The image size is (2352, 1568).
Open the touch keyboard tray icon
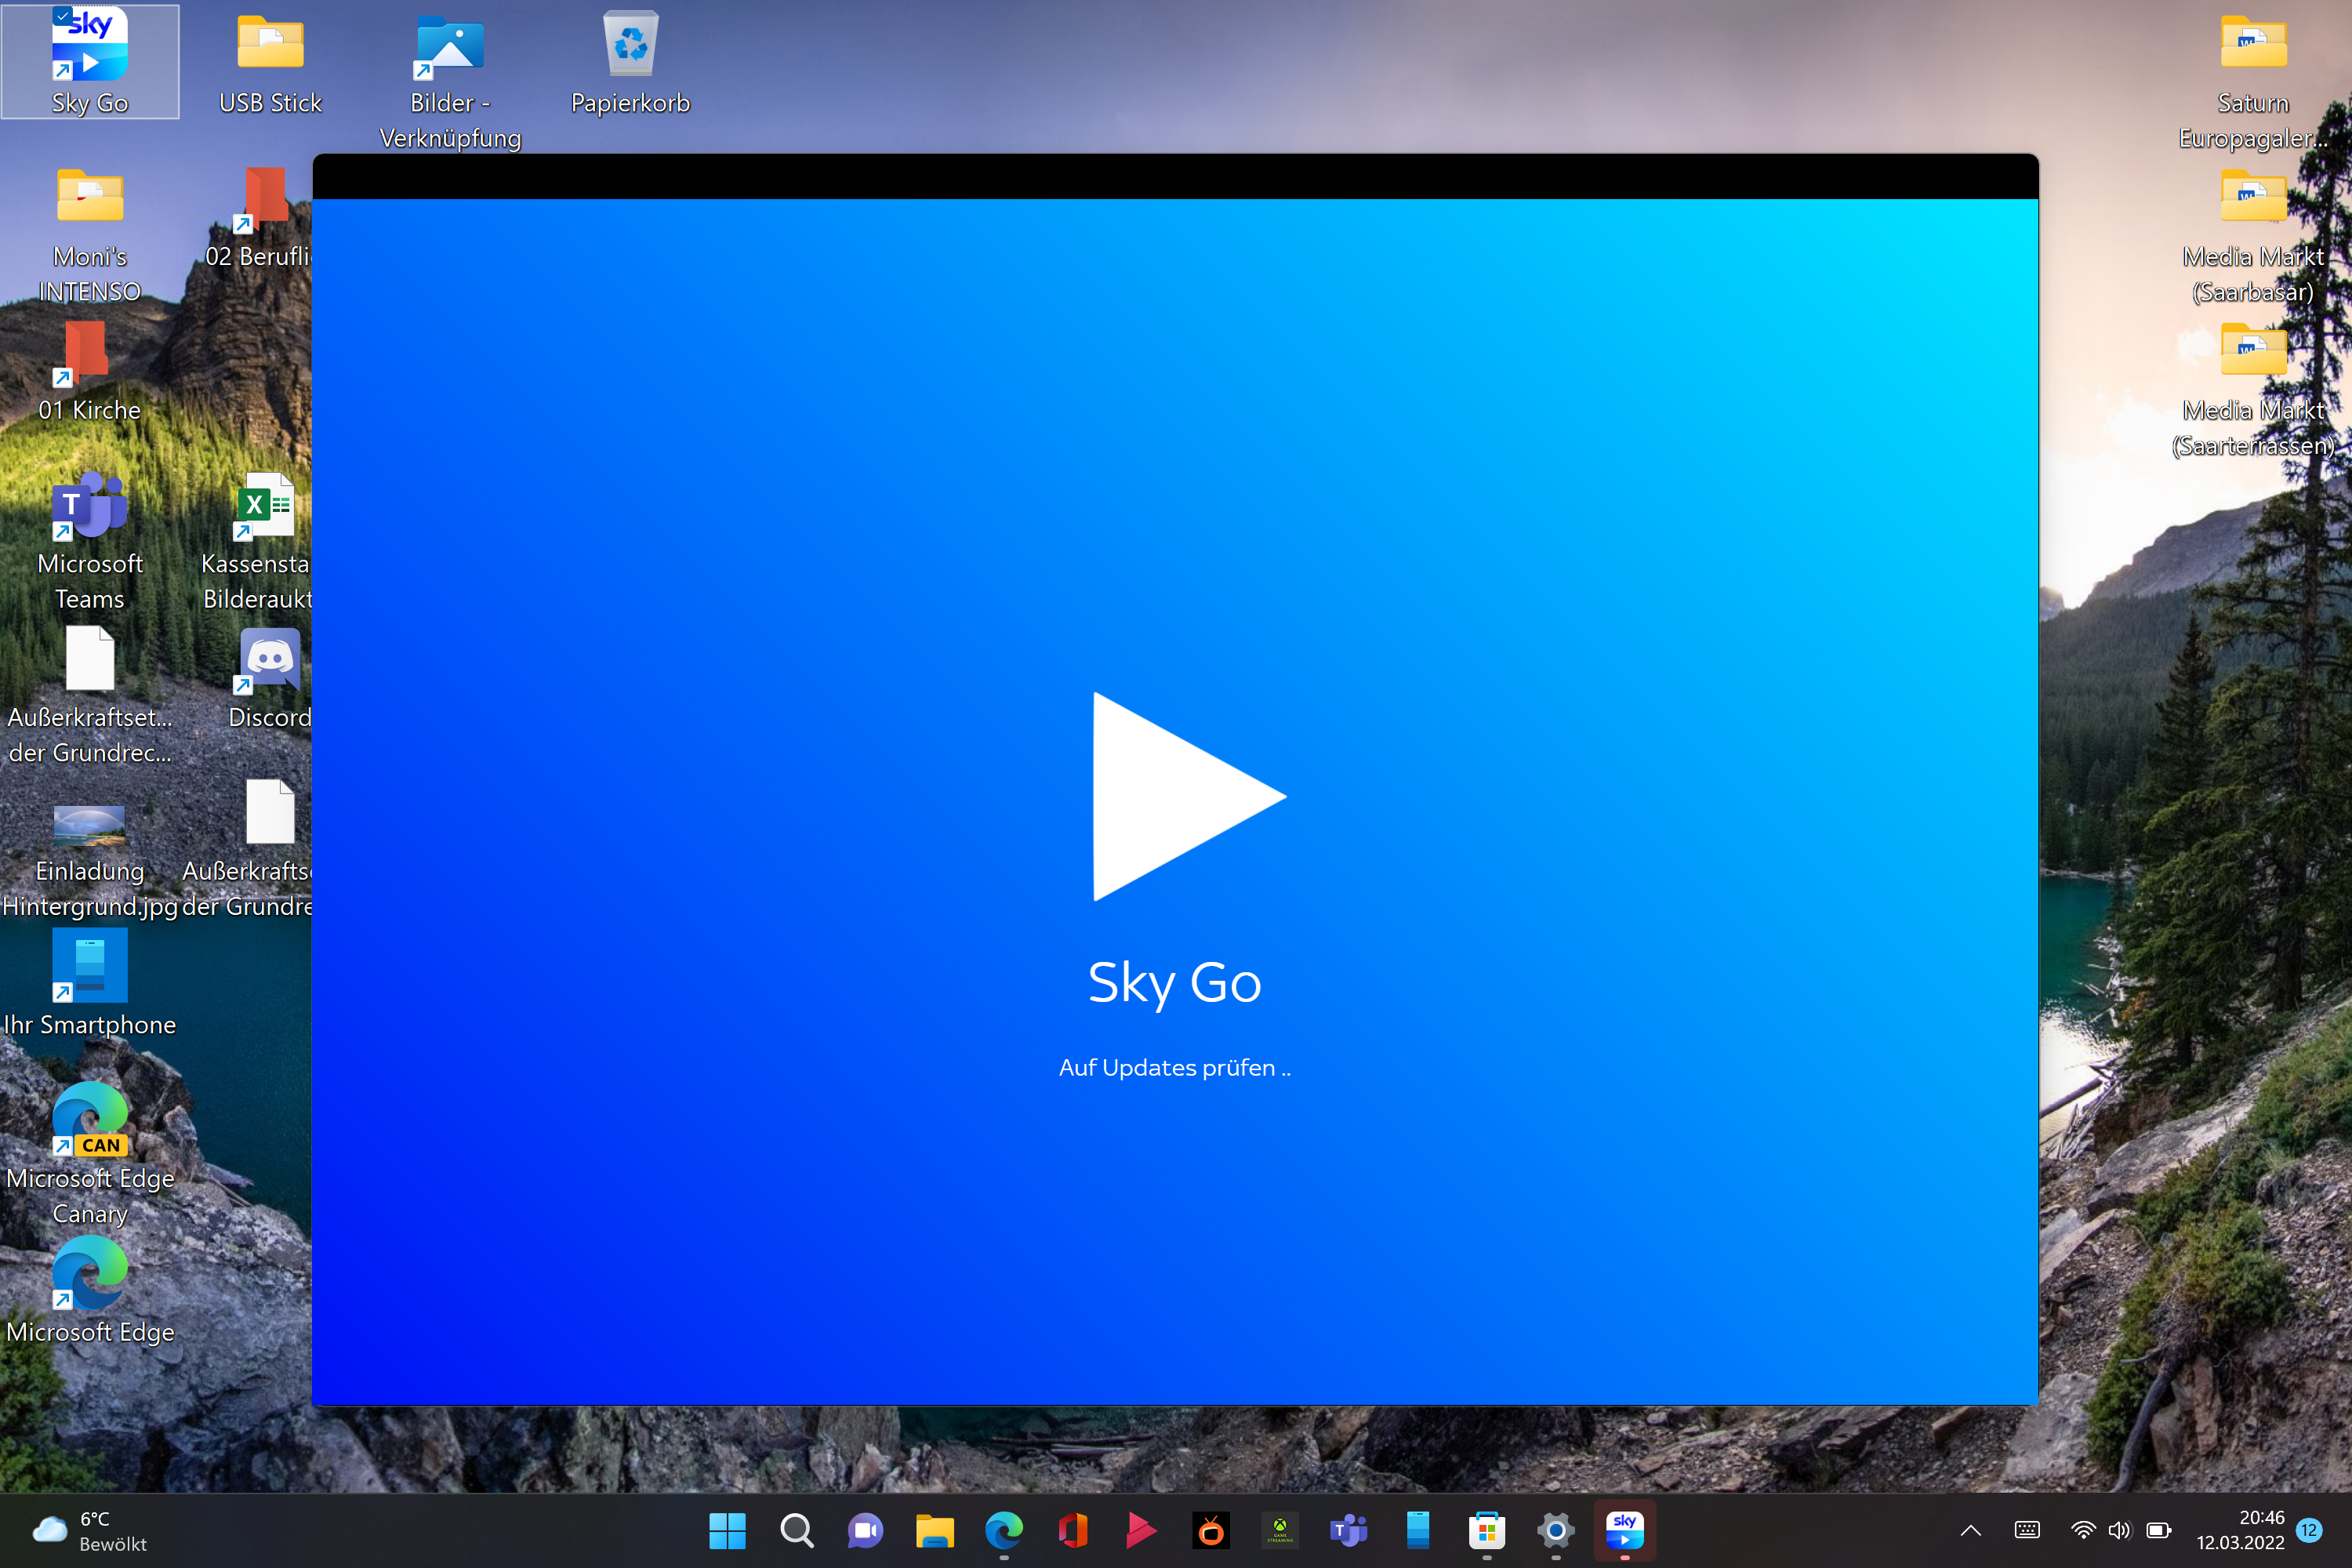2026,1530
